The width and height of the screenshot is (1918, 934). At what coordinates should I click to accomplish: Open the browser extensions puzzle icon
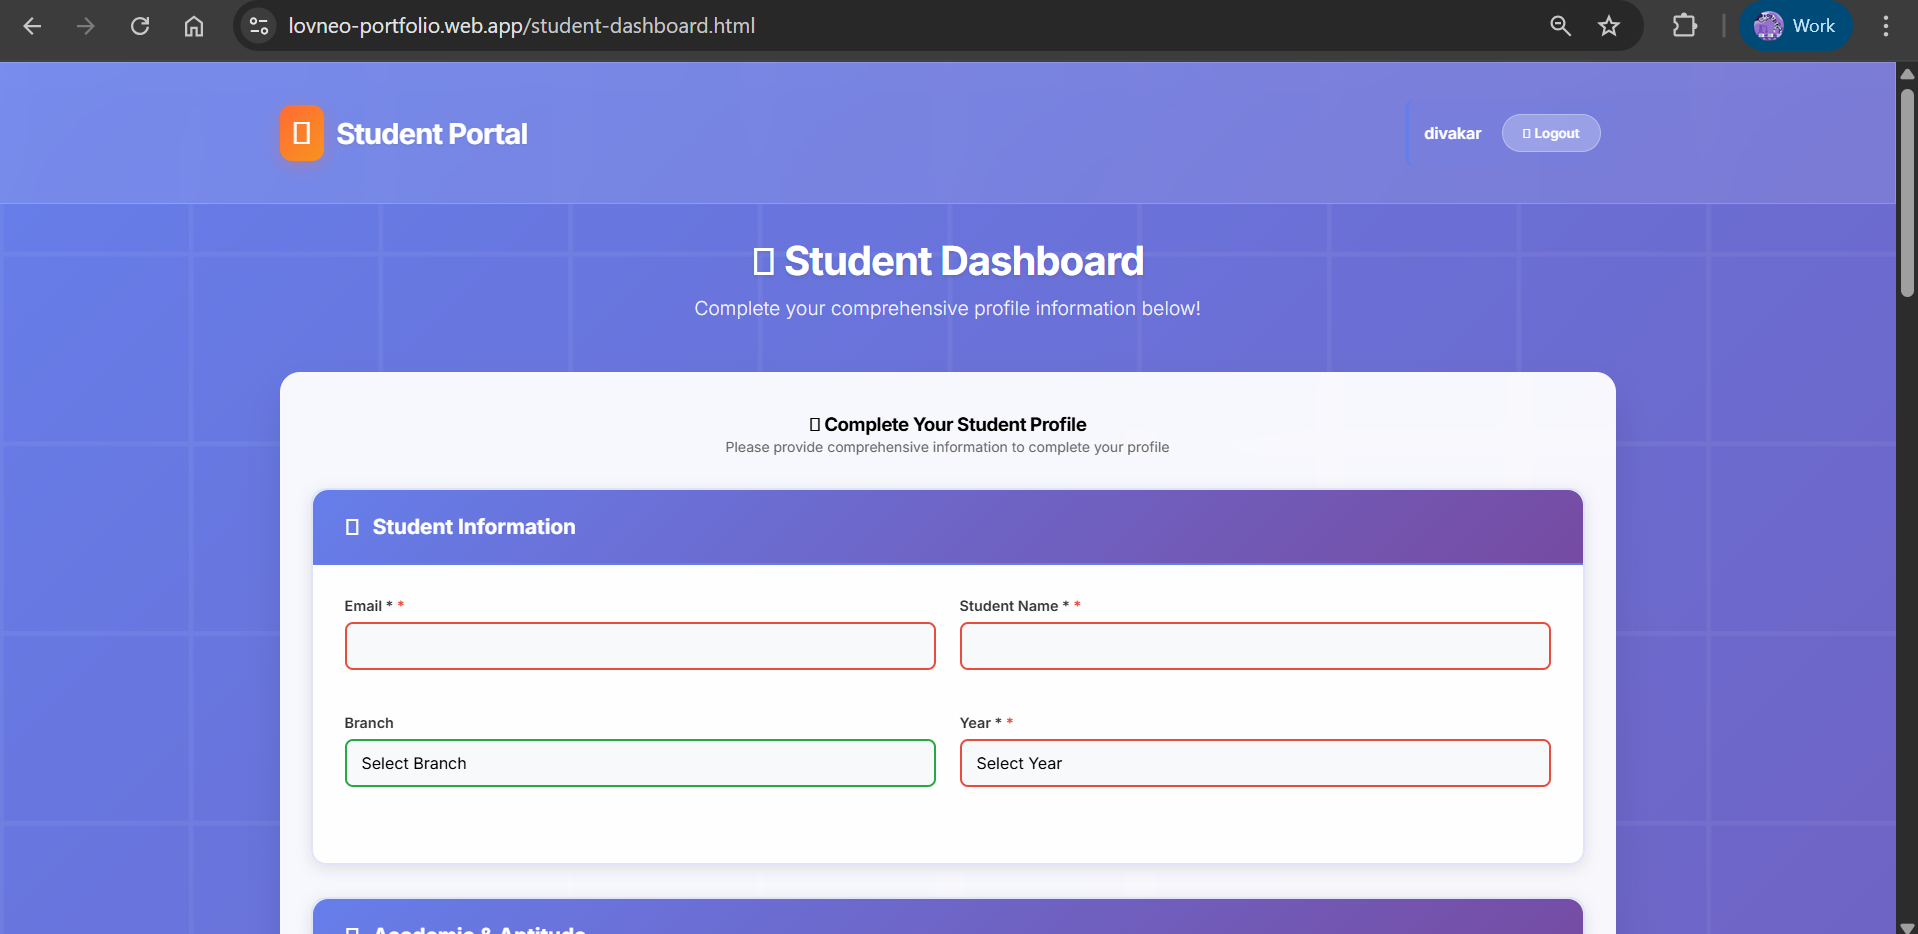click(x=1684, y=26)
